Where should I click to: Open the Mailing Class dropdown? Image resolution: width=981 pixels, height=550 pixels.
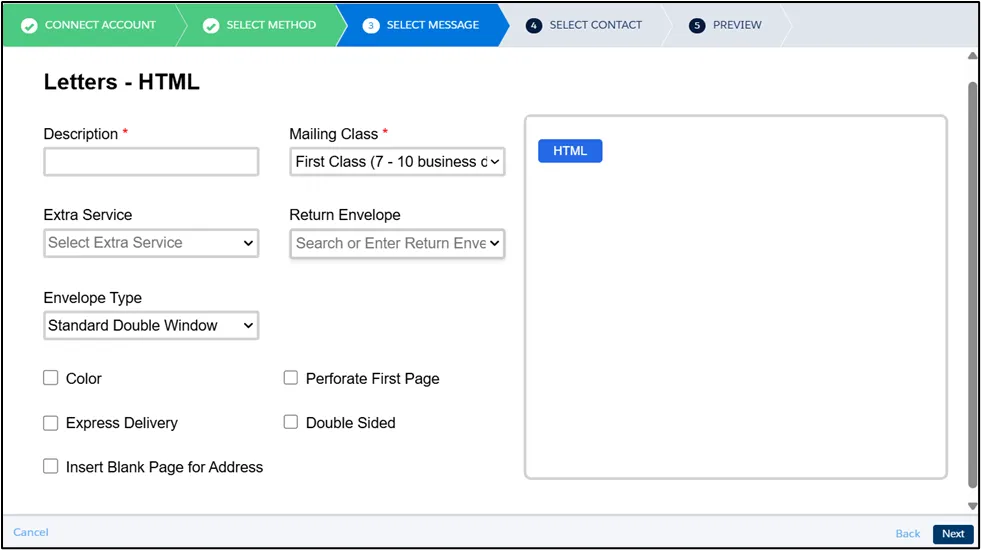(x=397, y=162)
